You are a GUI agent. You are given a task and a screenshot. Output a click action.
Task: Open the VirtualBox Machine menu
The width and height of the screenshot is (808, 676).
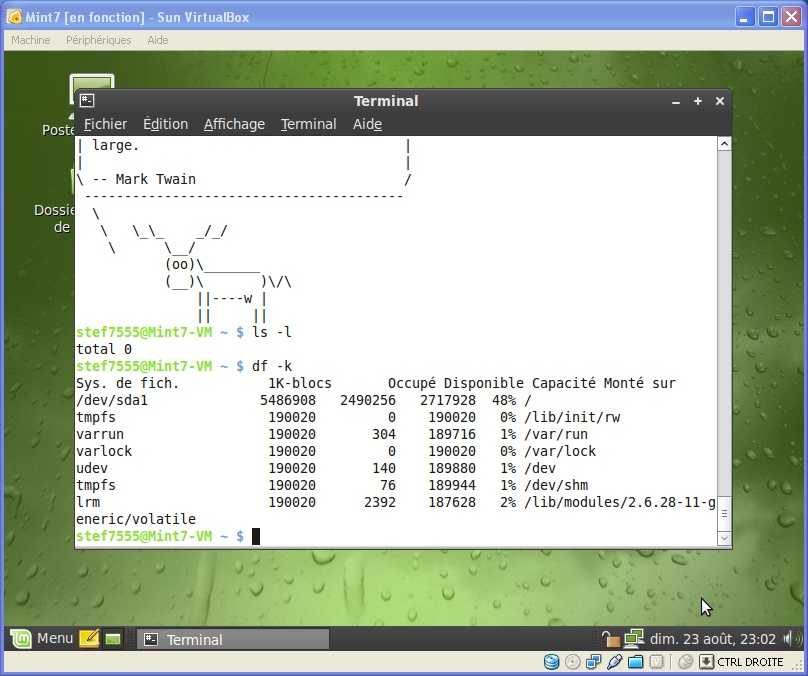click(x=30, y=40)
